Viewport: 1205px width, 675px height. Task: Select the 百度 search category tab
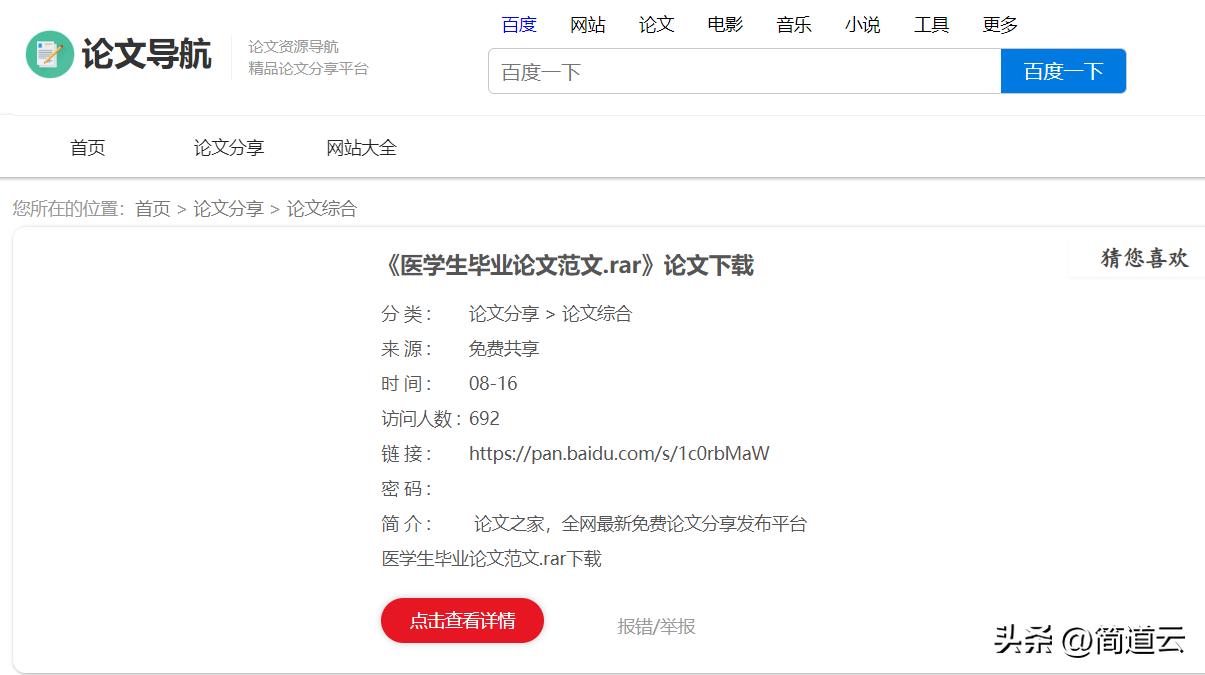pos(519,24)
